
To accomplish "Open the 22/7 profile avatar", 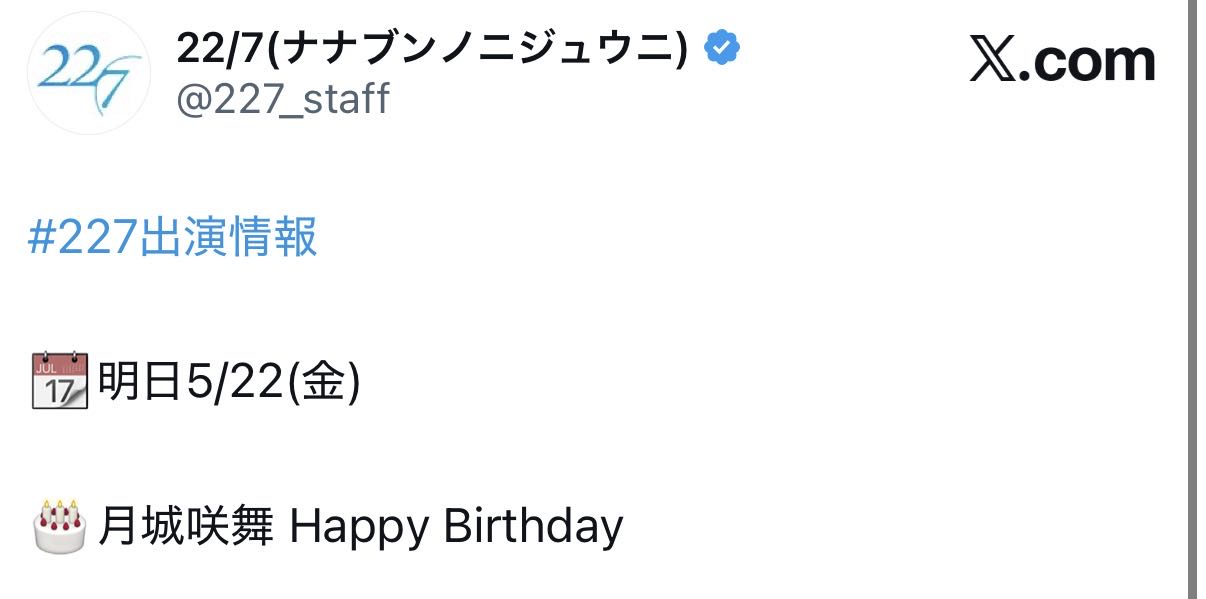I will 89,74.
